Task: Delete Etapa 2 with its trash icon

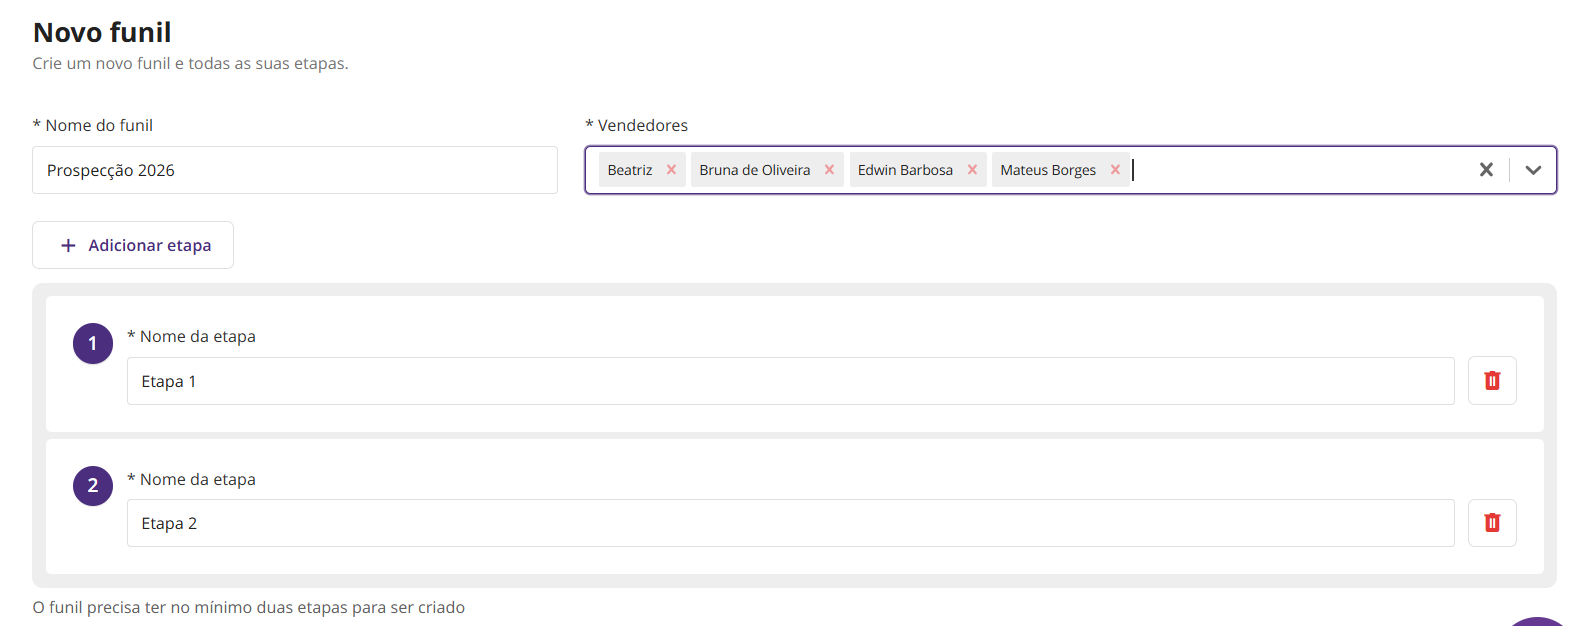Action: [1492, 523]
